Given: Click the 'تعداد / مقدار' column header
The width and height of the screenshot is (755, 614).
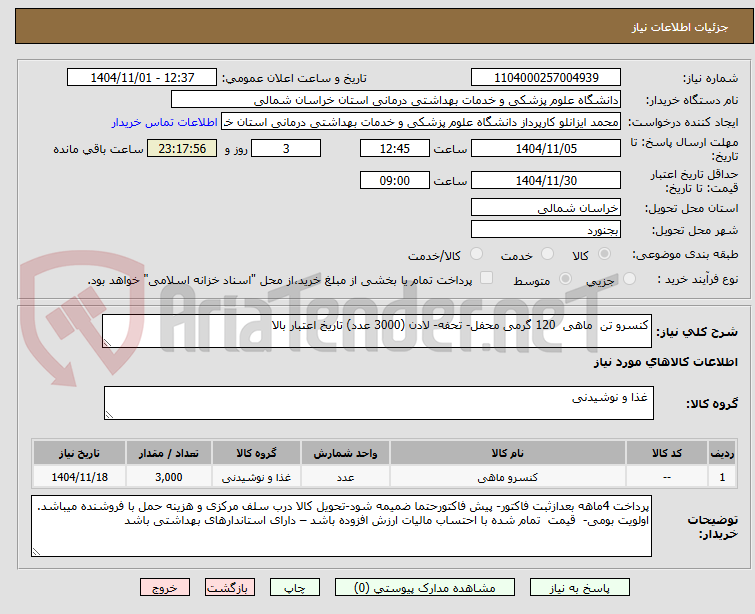Looking at the screenshot, I should tap(169, 453).
